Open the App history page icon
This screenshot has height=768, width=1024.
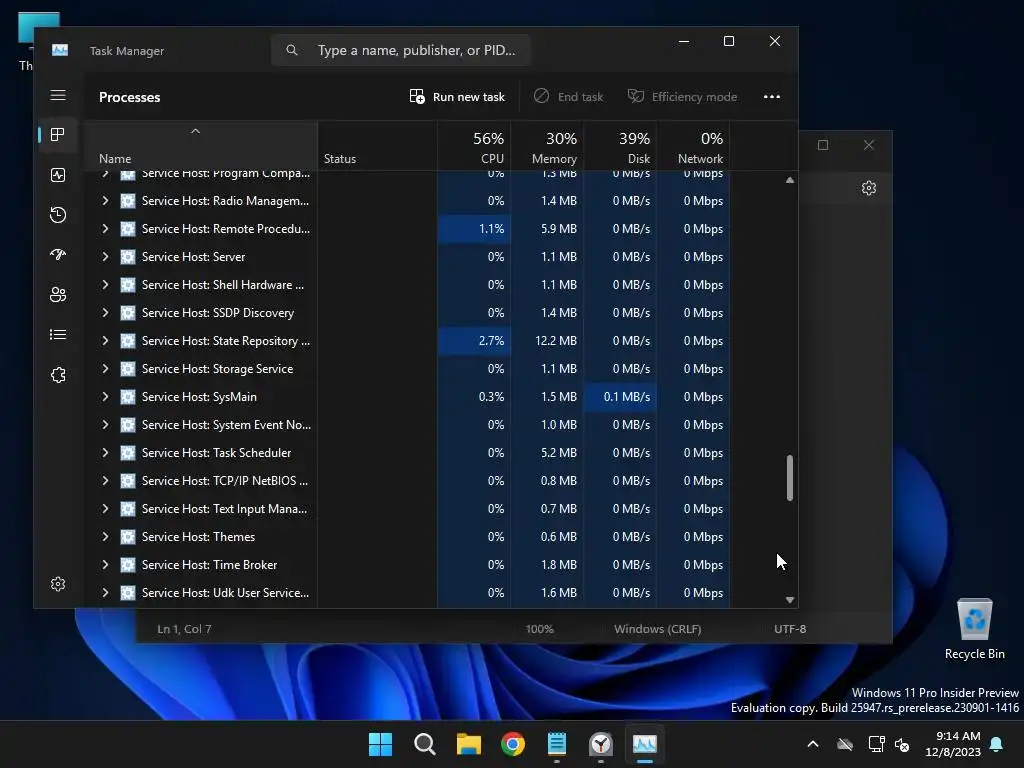click(x=58, y=215)
